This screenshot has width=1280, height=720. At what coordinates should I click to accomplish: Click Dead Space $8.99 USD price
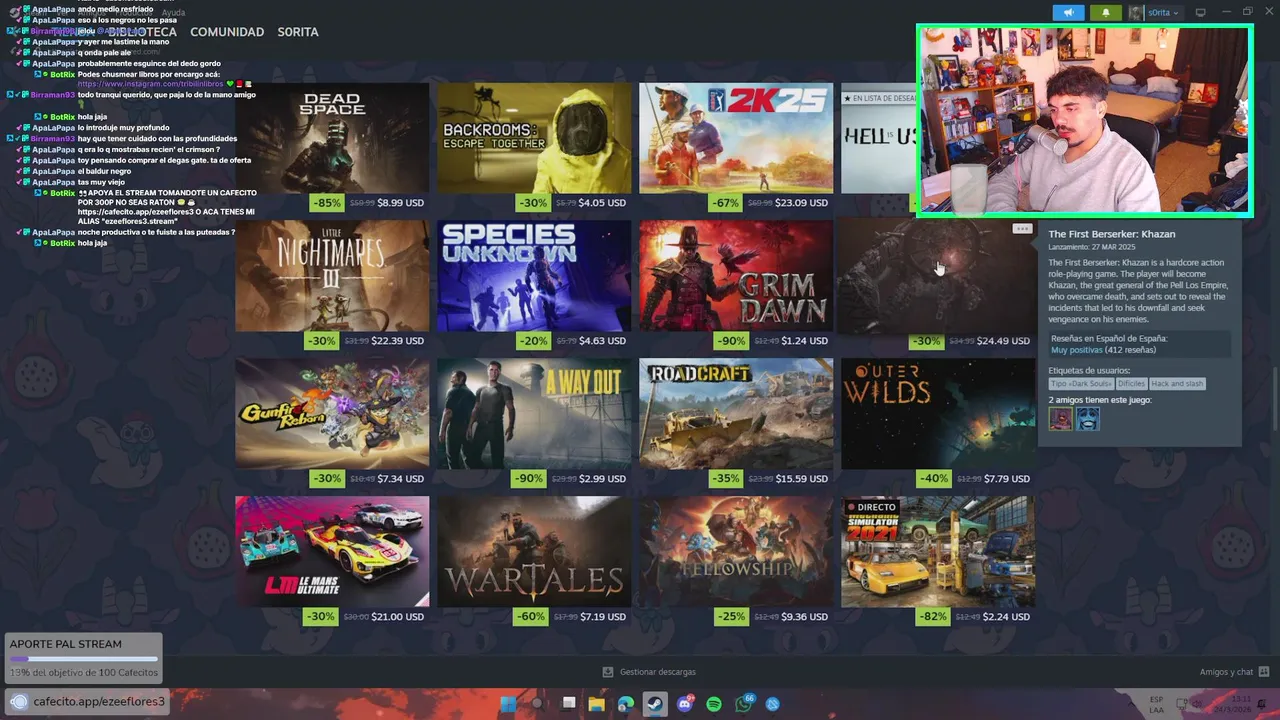(x=400, y=203)
